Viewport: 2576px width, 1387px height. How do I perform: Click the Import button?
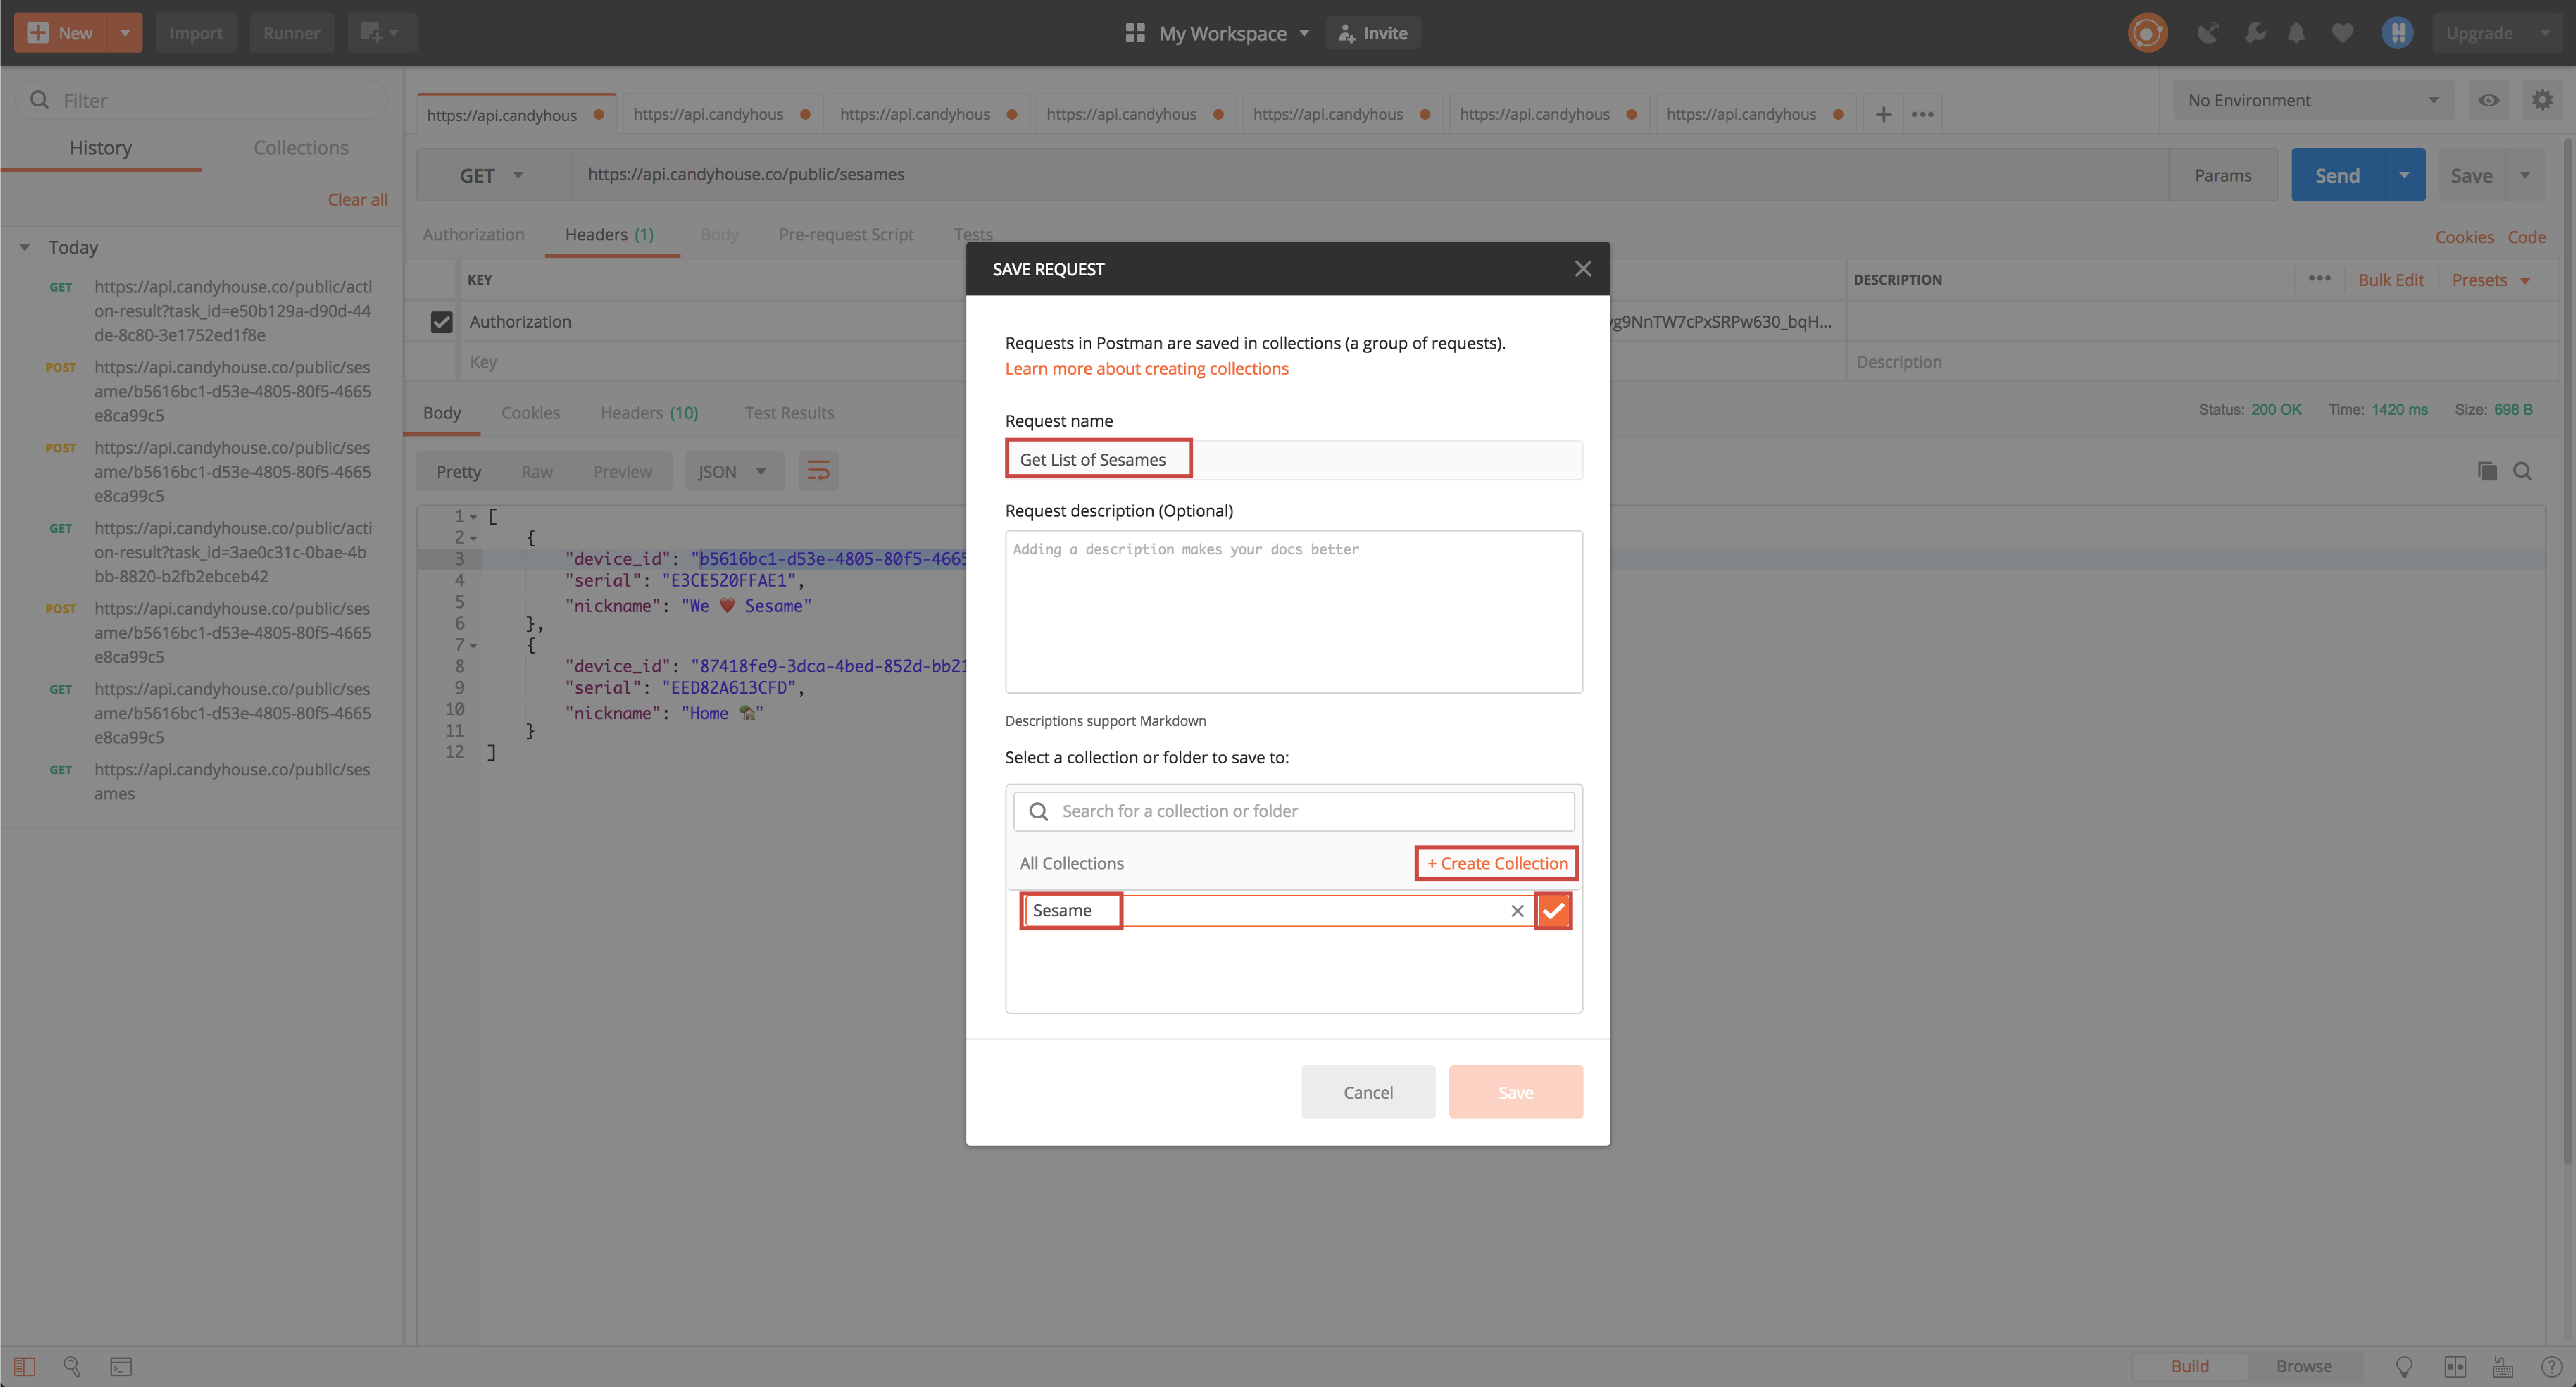pos(195,33)
